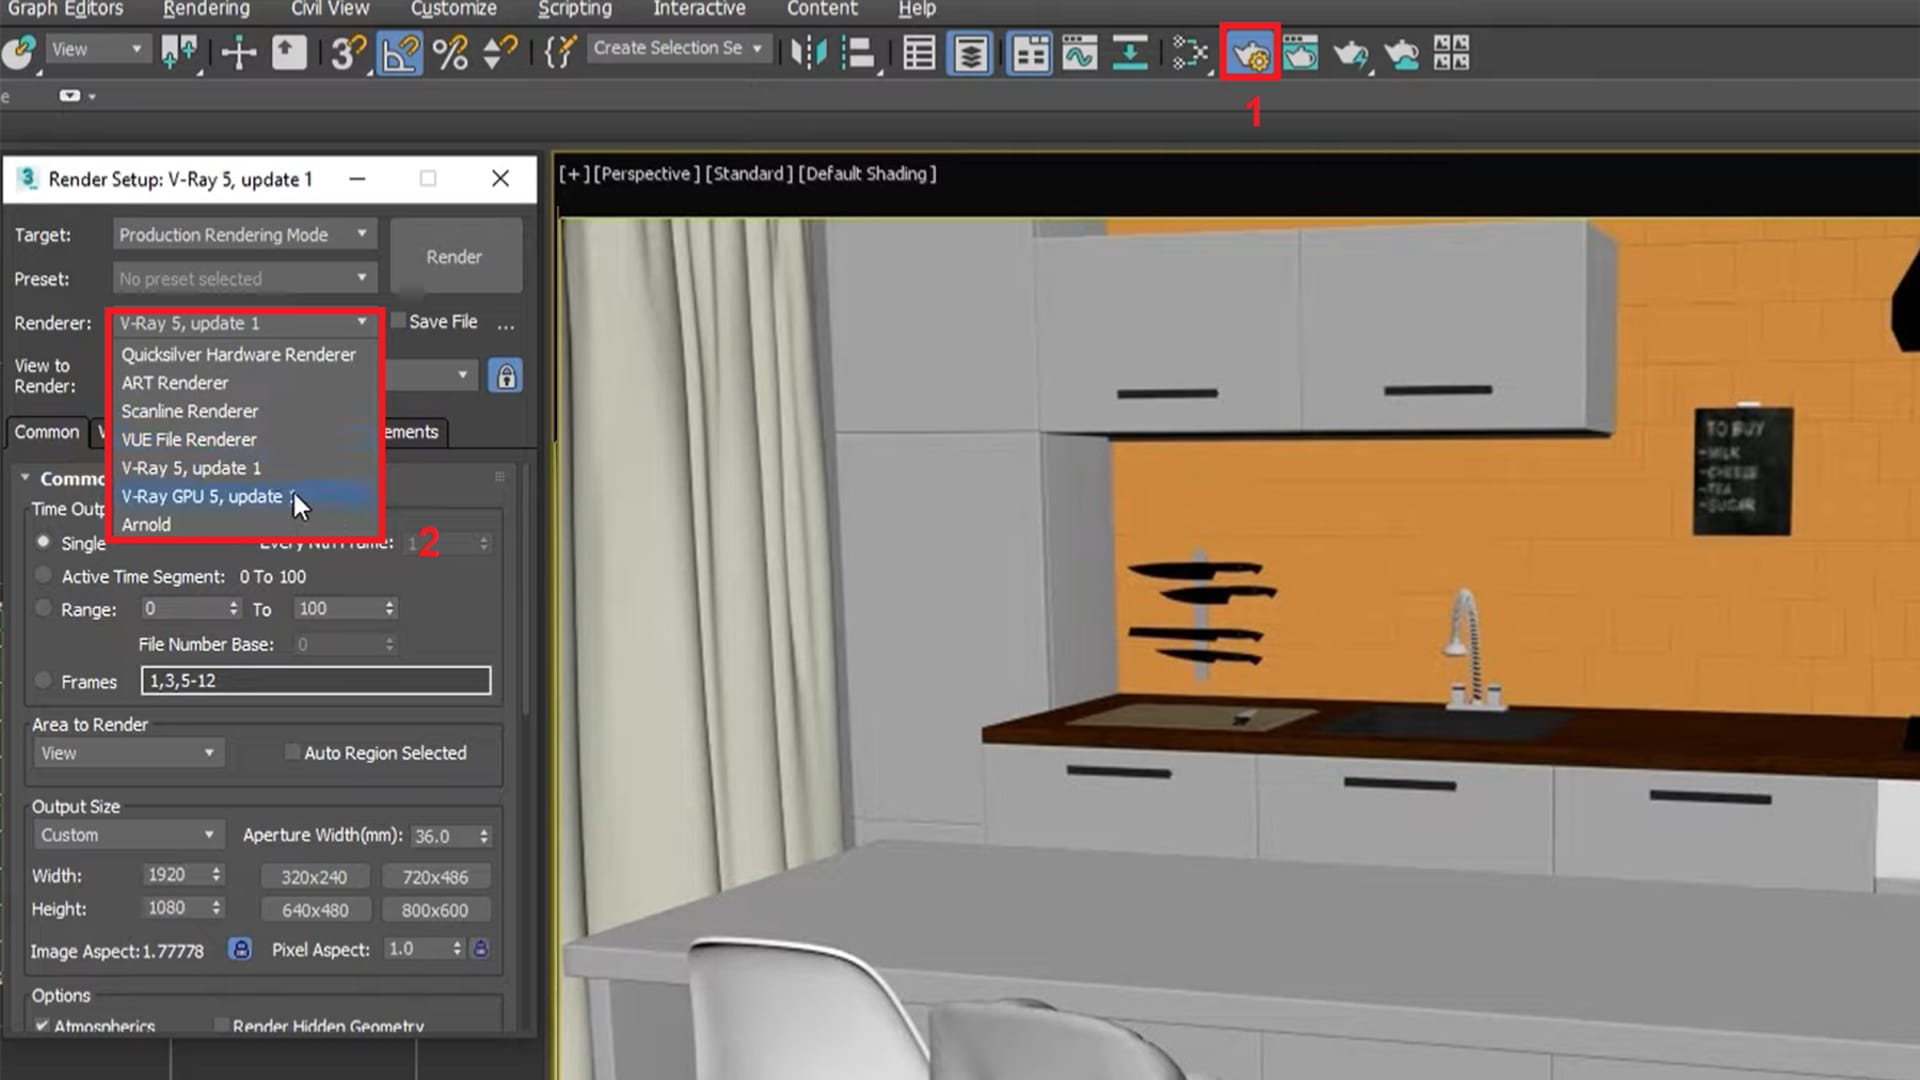Select the Single radio button

[x=44, y=542]
